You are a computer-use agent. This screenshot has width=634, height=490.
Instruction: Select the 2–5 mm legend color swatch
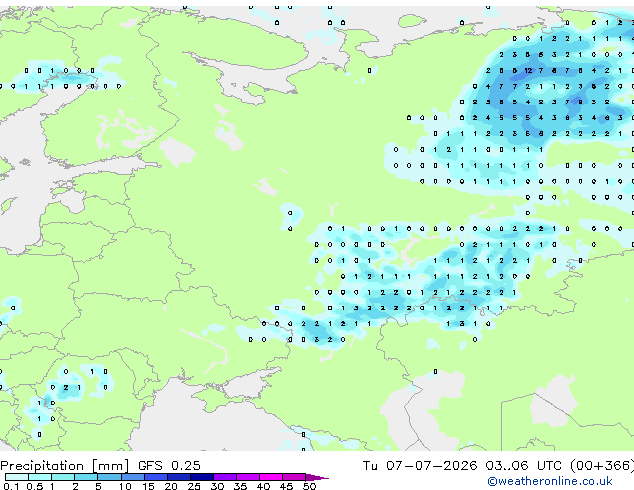[86, 477]
